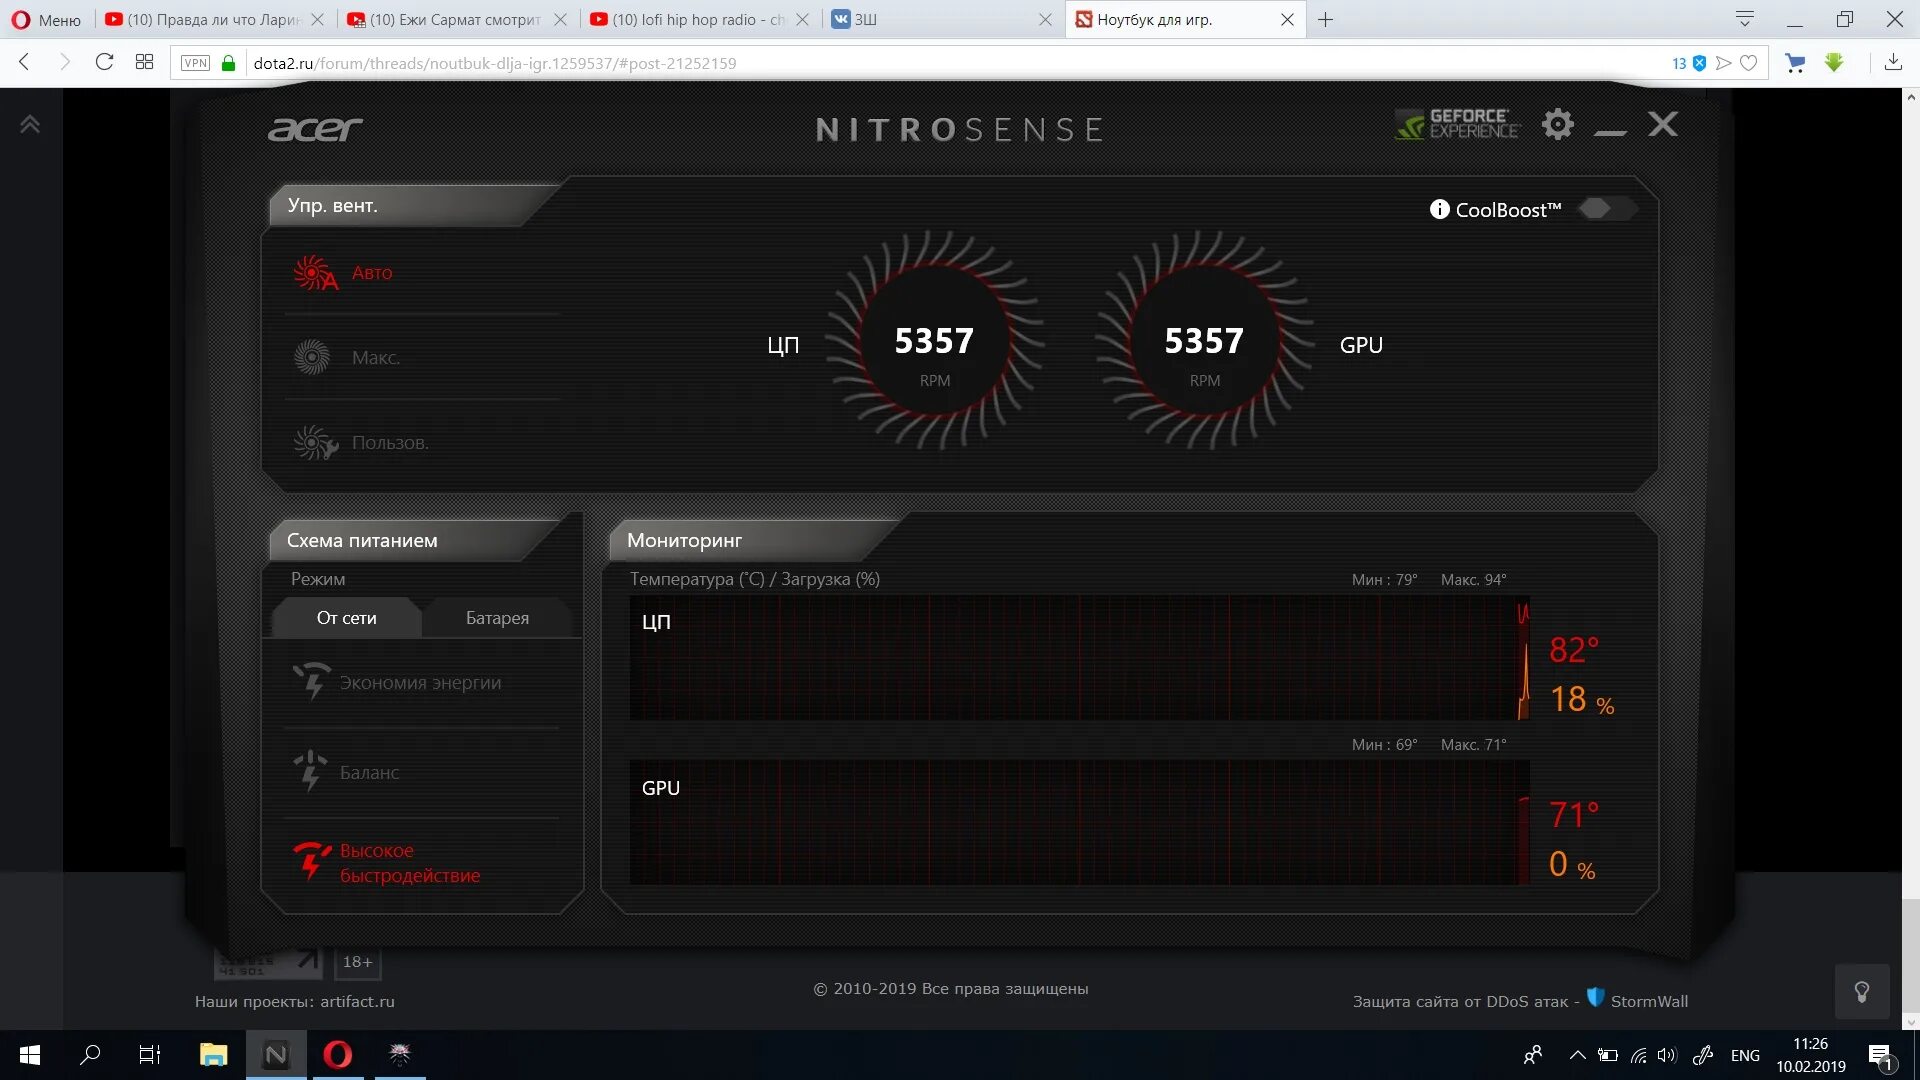Open Wi-Fi network tray icon

coord(1638,1055)
